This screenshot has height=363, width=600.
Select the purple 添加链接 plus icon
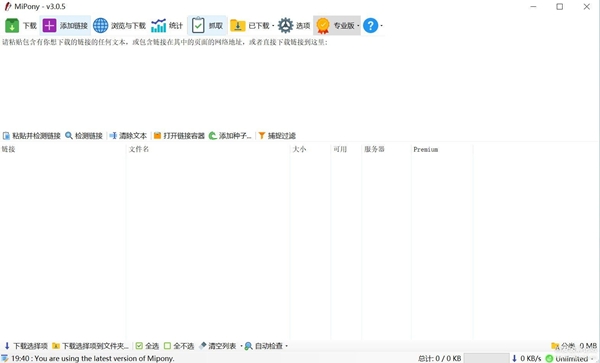click(x=49, y=26)
